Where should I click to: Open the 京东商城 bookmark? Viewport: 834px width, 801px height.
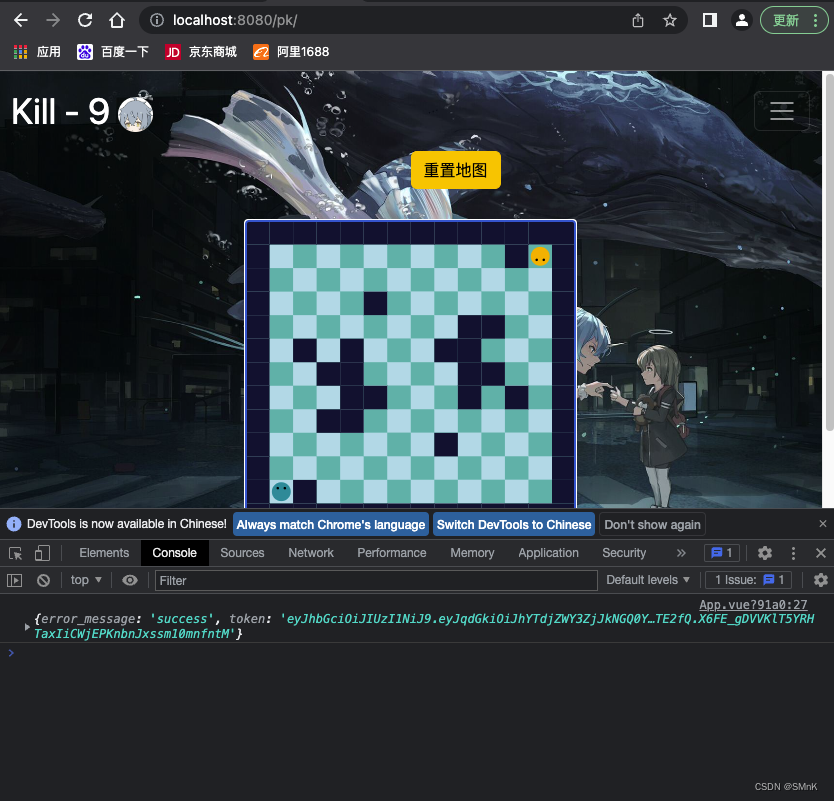[x=201, y=52]
